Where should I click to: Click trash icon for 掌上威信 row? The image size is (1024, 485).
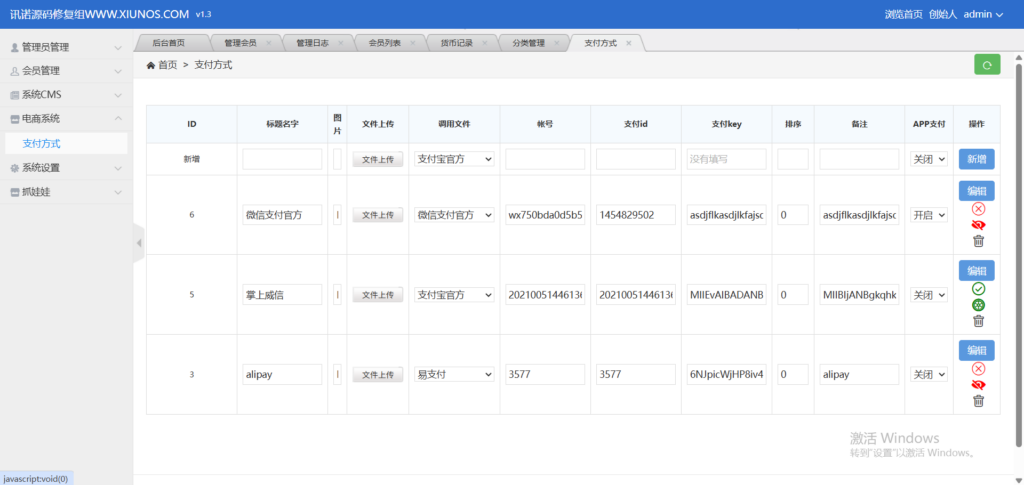click(x=978, y=321)
